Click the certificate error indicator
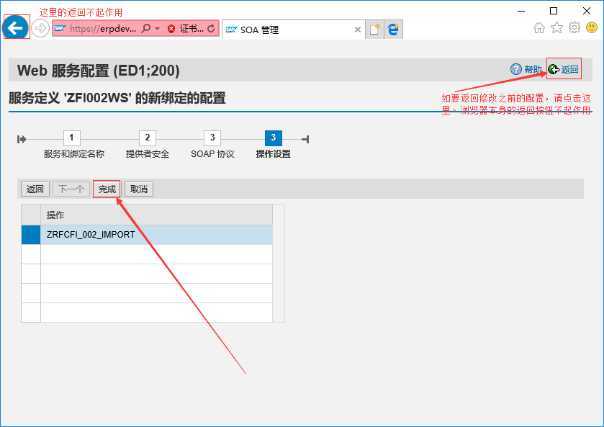604x427 pixels. 186,28
